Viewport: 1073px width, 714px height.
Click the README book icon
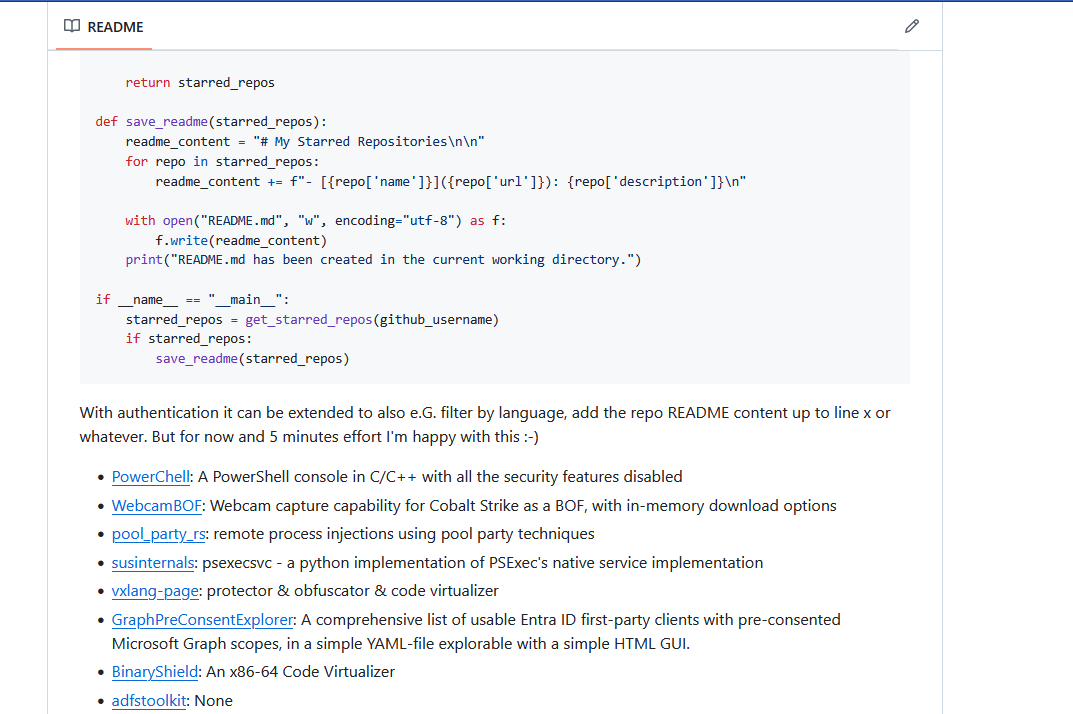[72, 27]
